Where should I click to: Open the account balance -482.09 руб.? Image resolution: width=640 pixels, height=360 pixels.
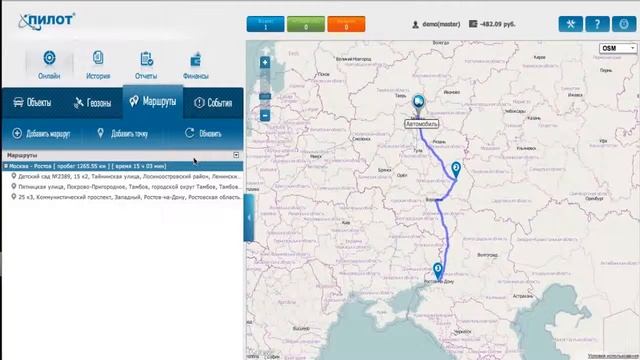[492, 24]
